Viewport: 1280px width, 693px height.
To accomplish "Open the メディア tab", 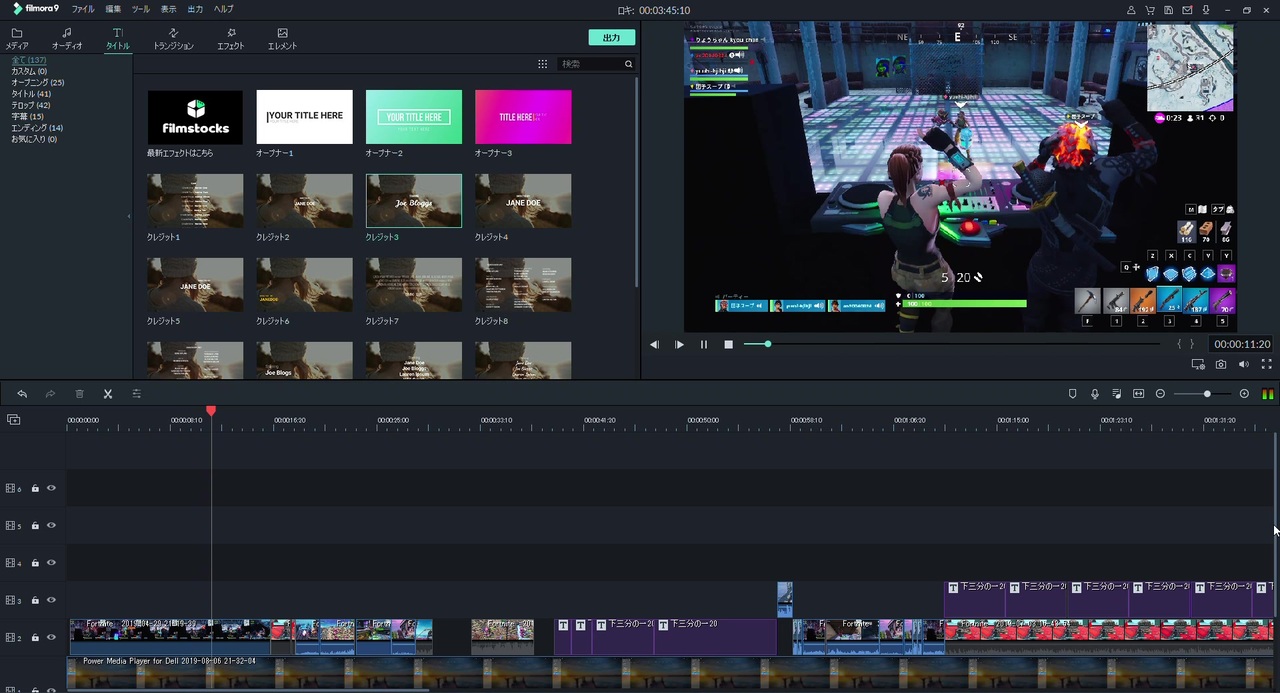I will pos(17,39).
